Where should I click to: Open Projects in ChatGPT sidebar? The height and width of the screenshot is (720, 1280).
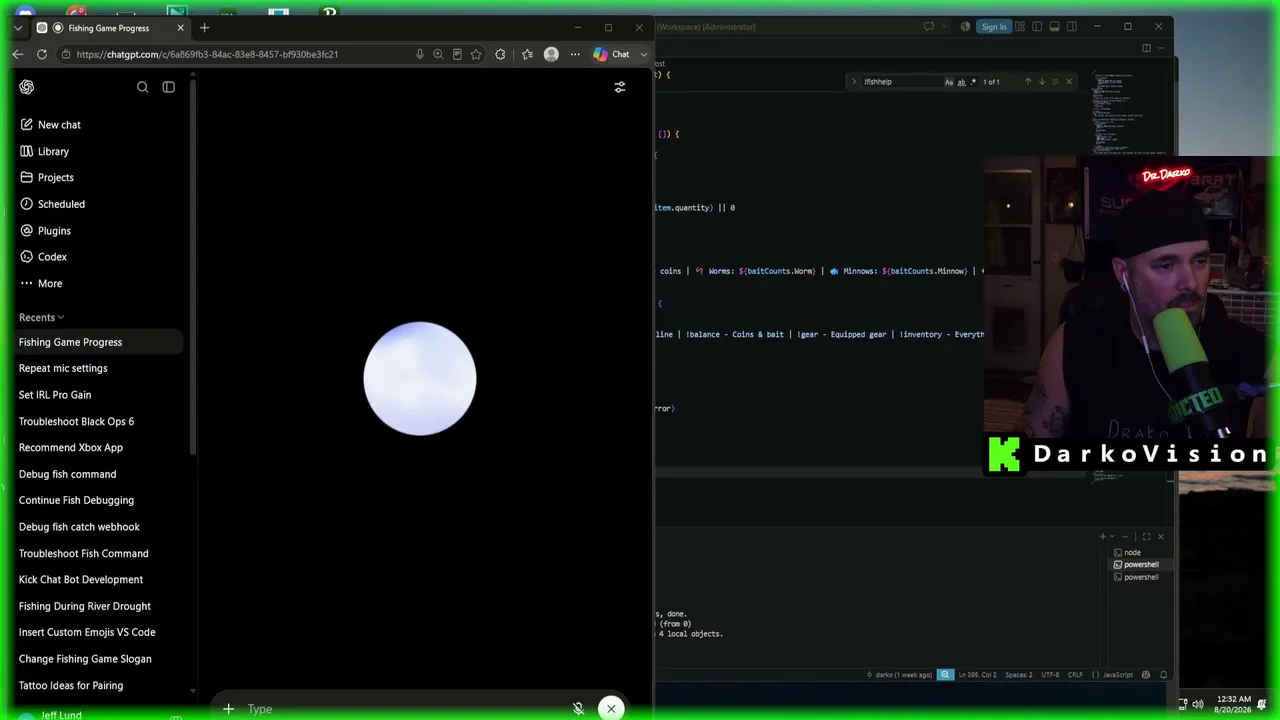[x=46, y=177]
